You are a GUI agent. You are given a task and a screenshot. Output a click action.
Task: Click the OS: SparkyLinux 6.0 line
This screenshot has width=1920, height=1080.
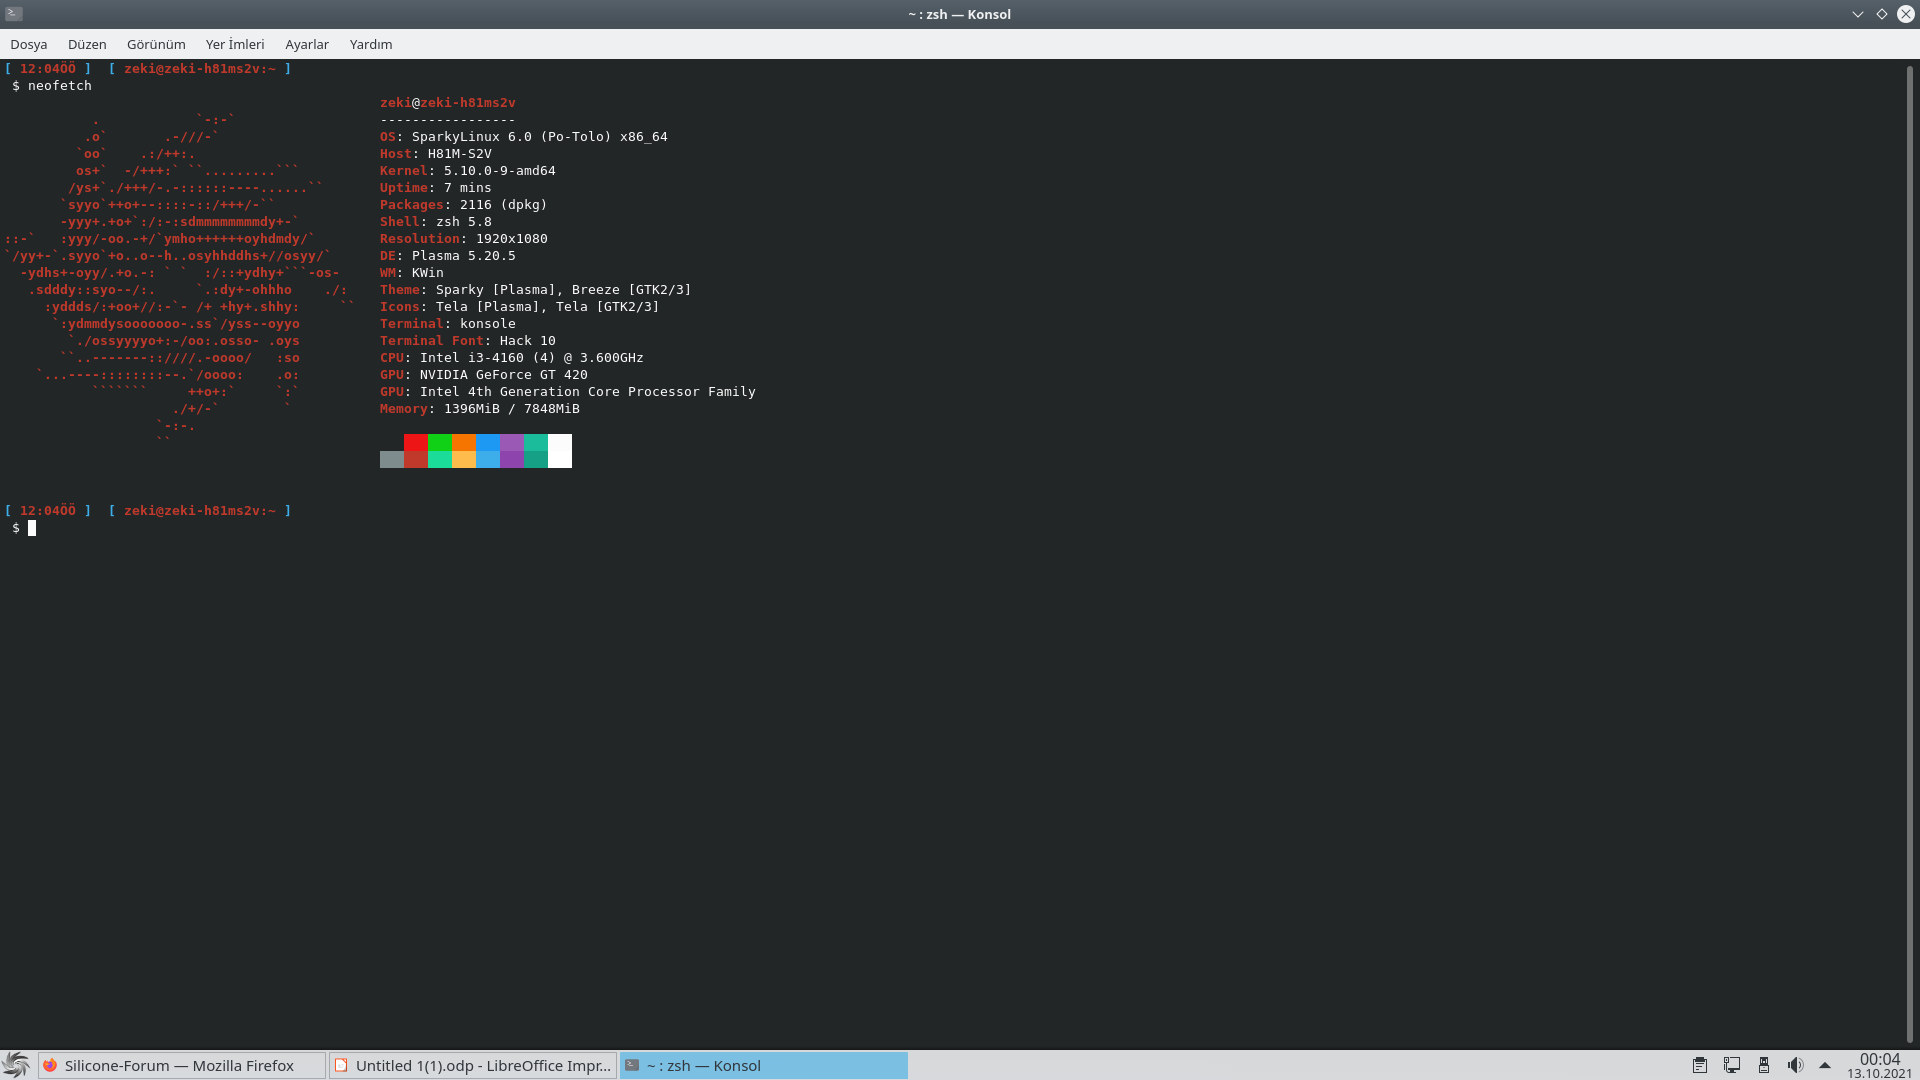coord(524,137)
